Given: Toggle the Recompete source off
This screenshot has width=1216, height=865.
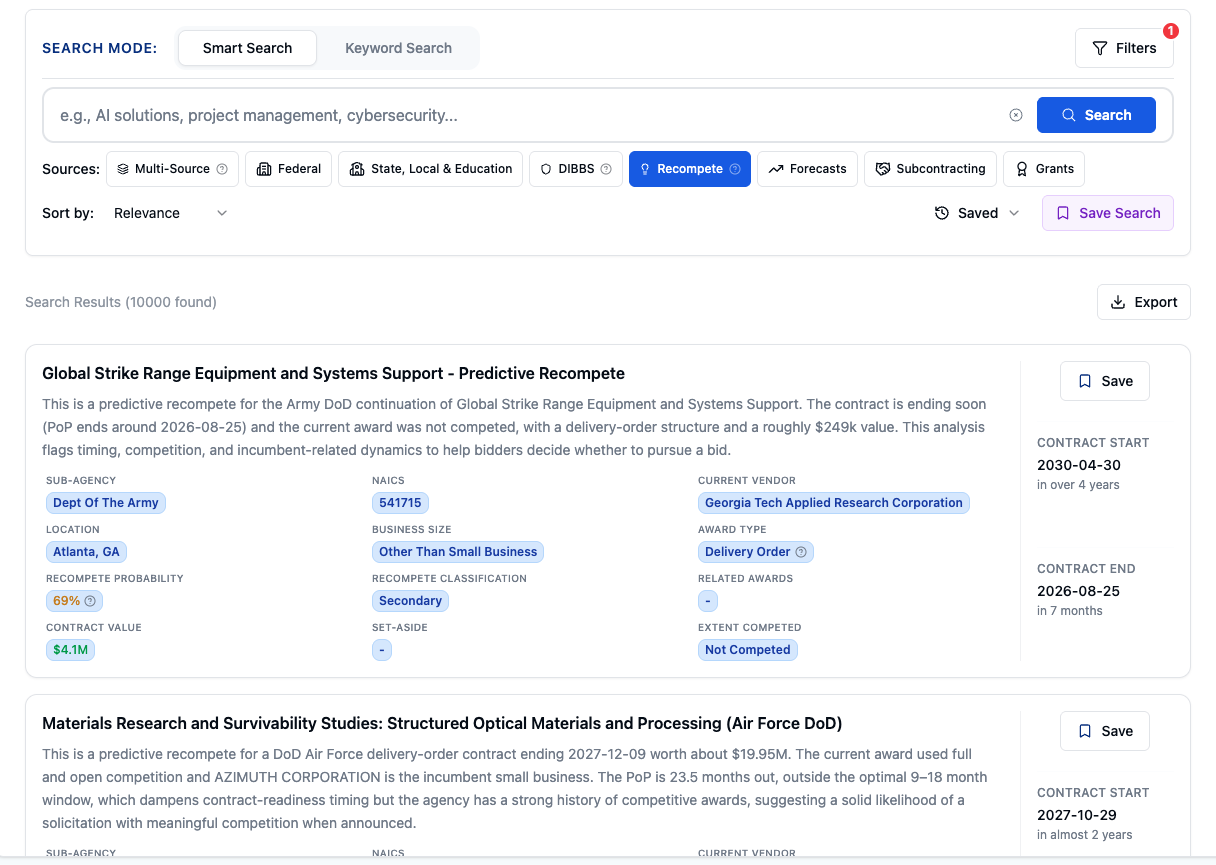Looking at the screenshot, I should pos(690,168).
